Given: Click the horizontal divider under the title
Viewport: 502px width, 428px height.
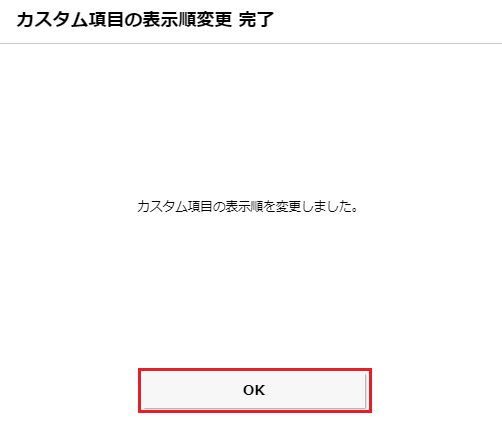Looking at the screenshot, I should [251, 43].
